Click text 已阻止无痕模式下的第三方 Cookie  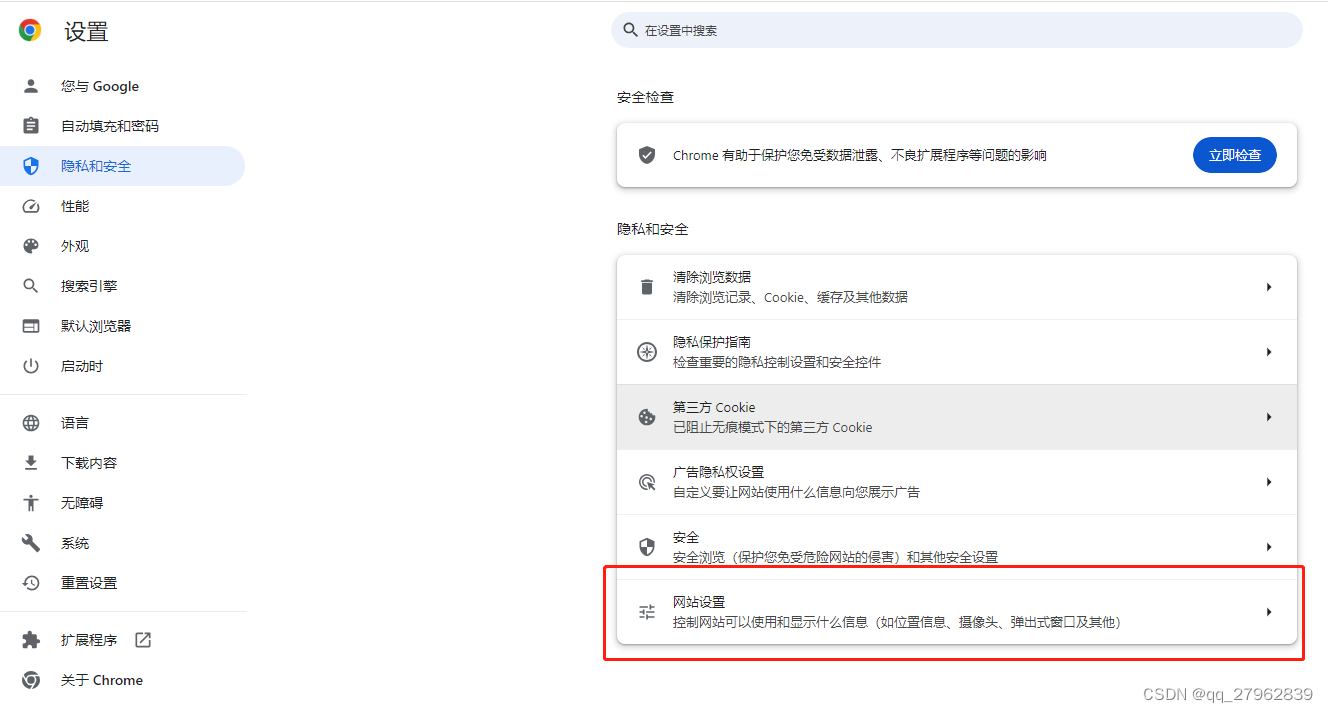click(773, 427)
